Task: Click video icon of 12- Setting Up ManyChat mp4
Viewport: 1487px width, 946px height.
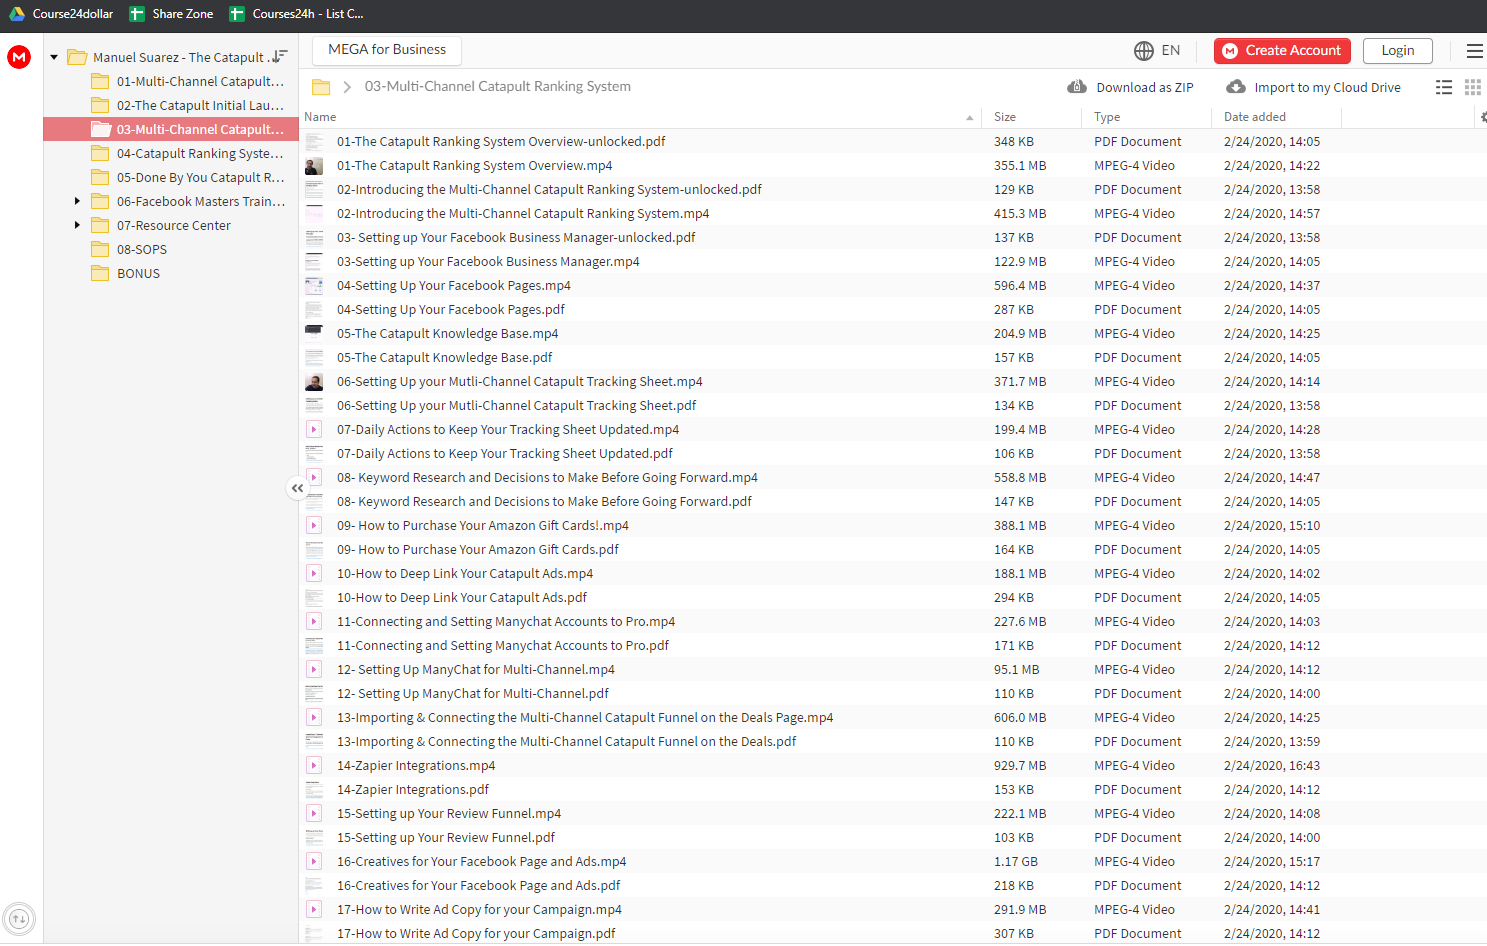Action: point(314,670)
